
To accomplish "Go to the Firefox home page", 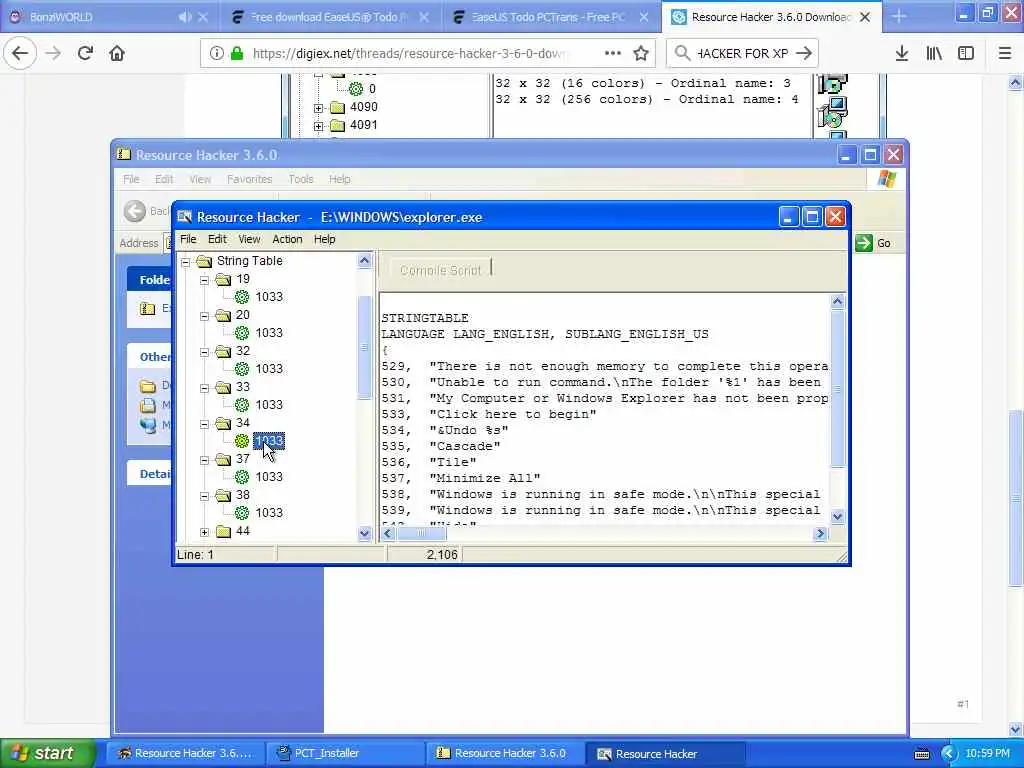I will coord(117,53).
